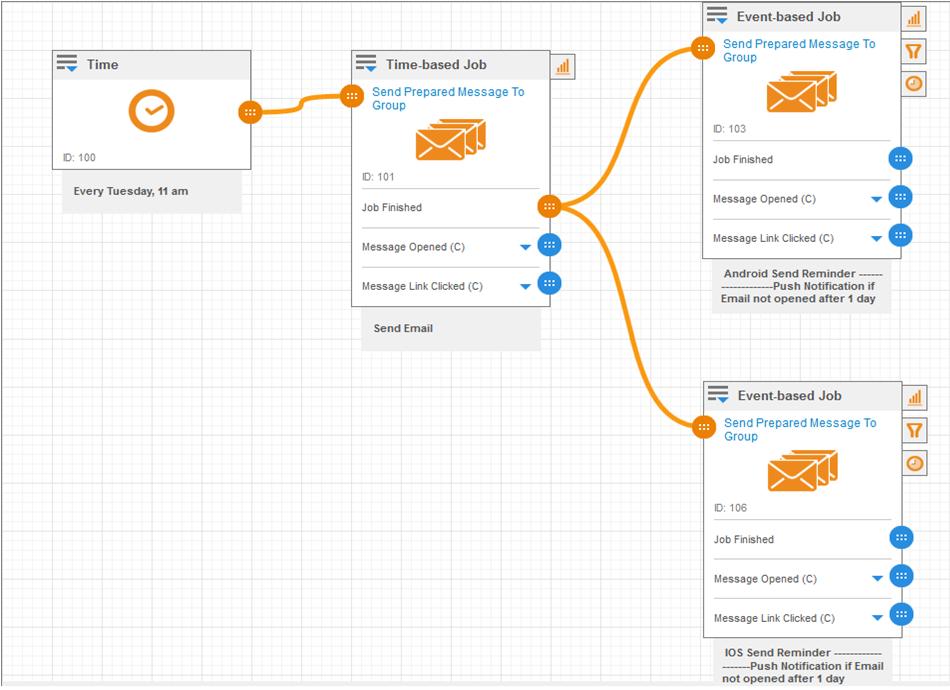
Task: Select the 'Event-based Job' title of node 106
Action: click(789, 396)
